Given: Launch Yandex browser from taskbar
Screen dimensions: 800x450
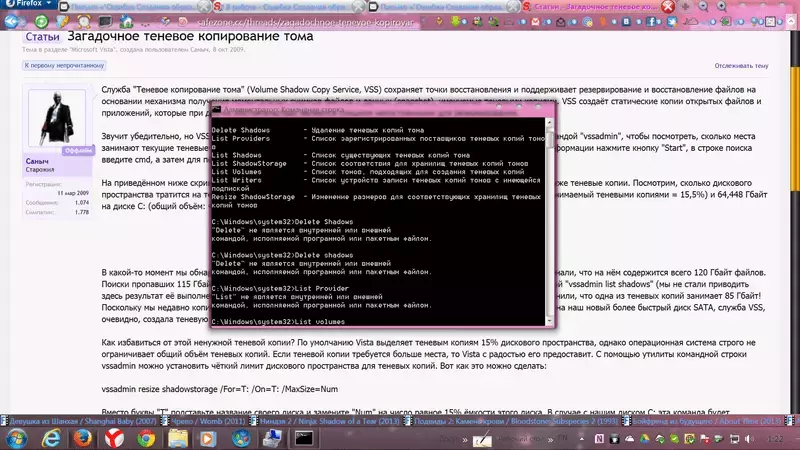Looking at the screenshot, I should click(114, 439).
